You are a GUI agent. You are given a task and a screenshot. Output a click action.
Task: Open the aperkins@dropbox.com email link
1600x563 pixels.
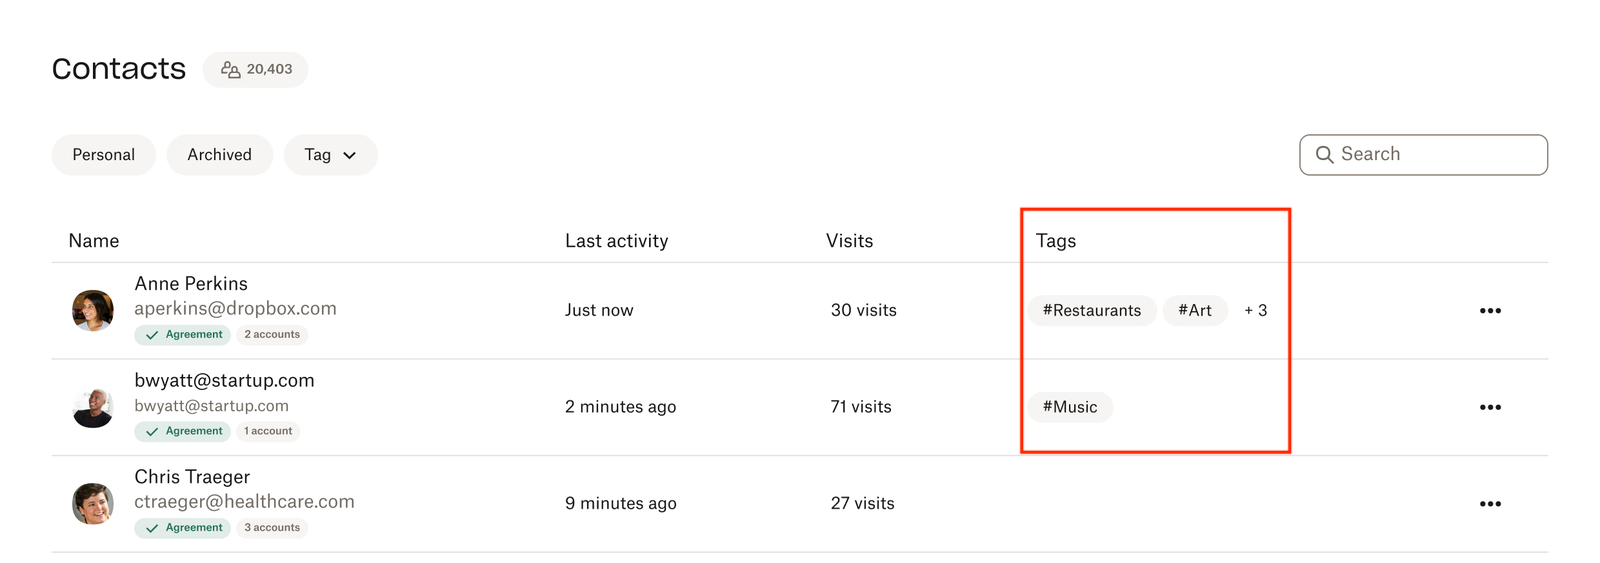tap(235, 309)
